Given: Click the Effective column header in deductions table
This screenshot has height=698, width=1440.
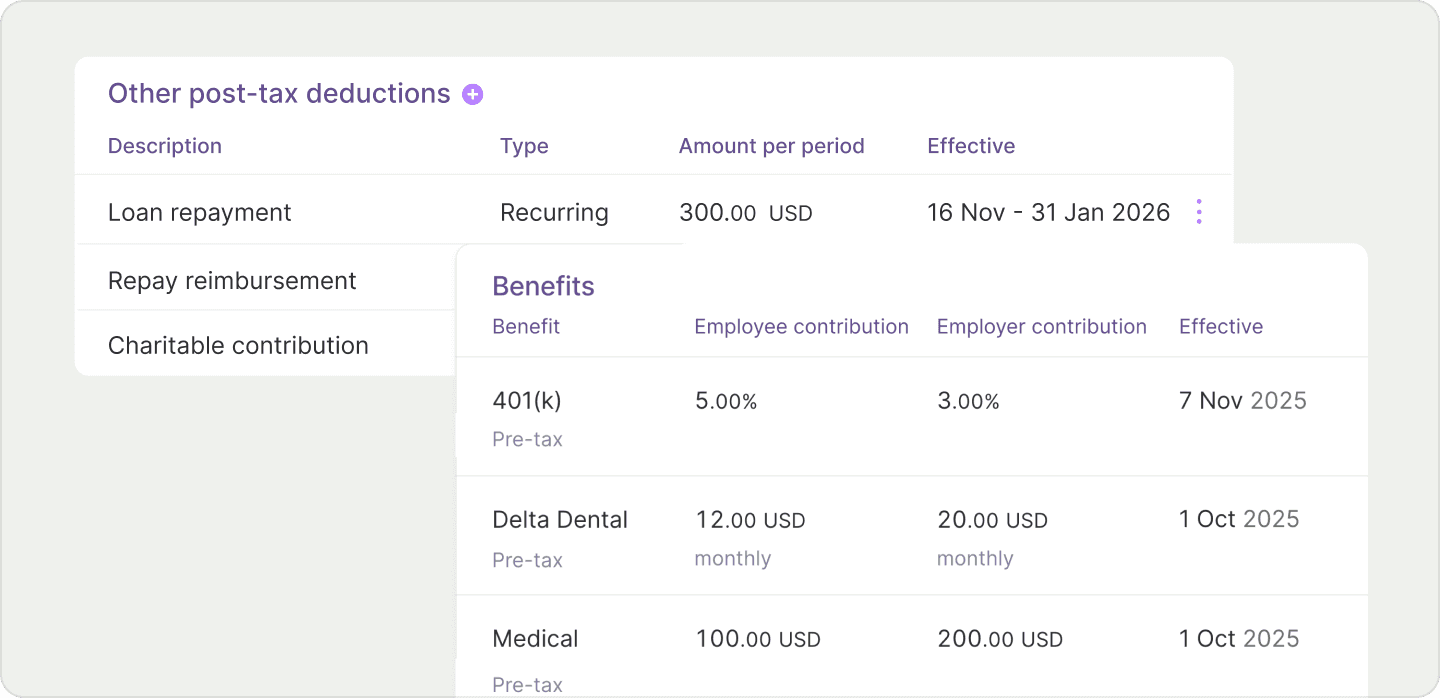Looking at the screenshot, I should [971, 146].
